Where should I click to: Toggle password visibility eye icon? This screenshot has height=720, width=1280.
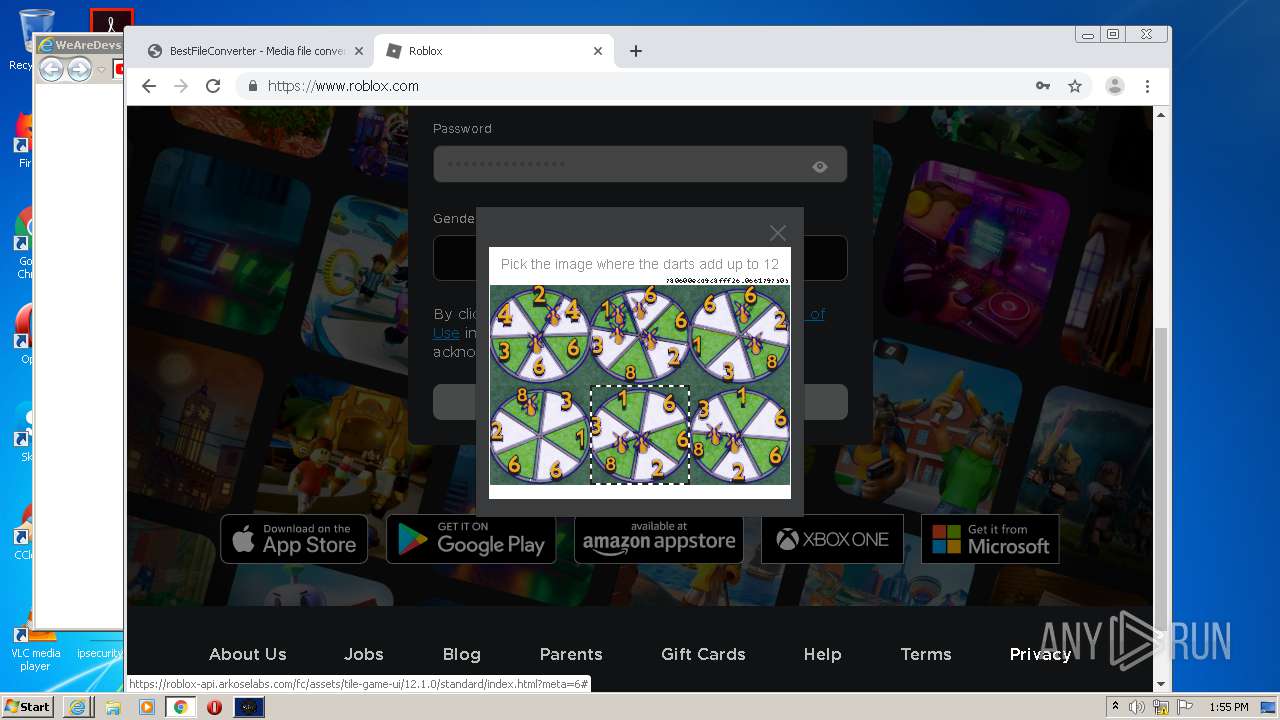820,166
